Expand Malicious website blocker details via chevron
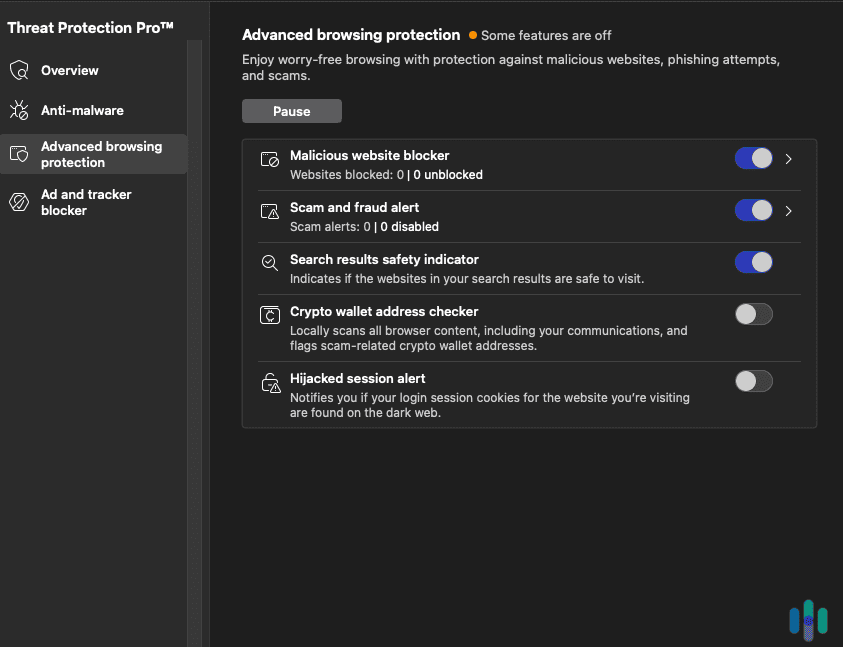Screen dimensions: 843x647 [x=788, y=158]
